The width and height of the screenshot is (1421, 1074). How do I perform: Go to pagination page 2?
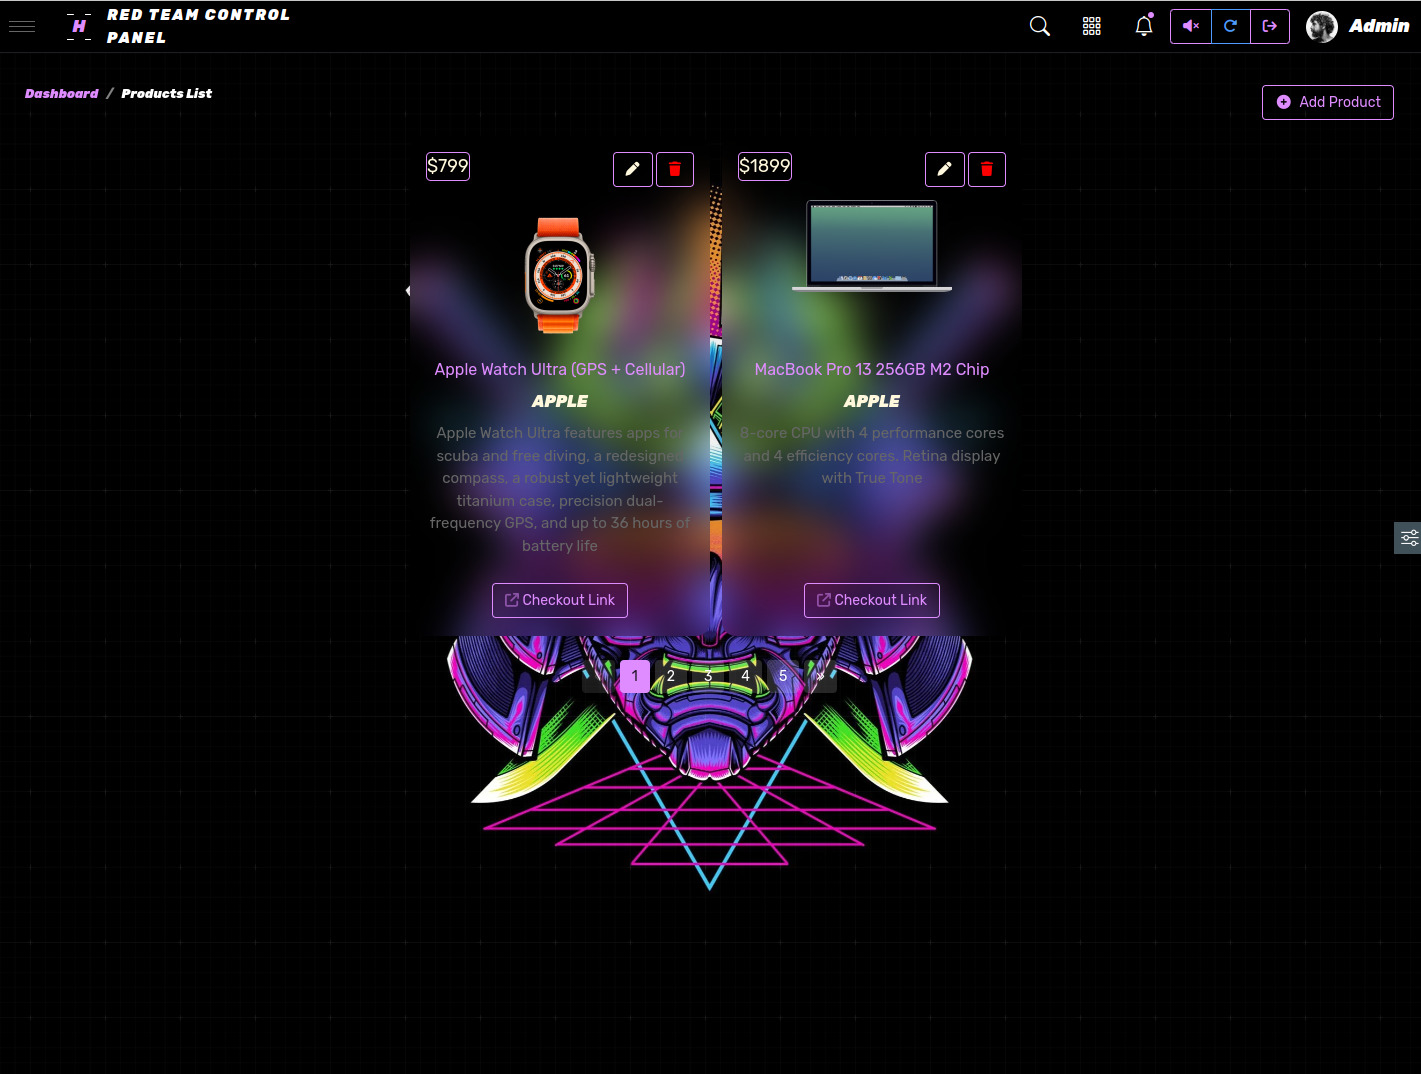671,676
